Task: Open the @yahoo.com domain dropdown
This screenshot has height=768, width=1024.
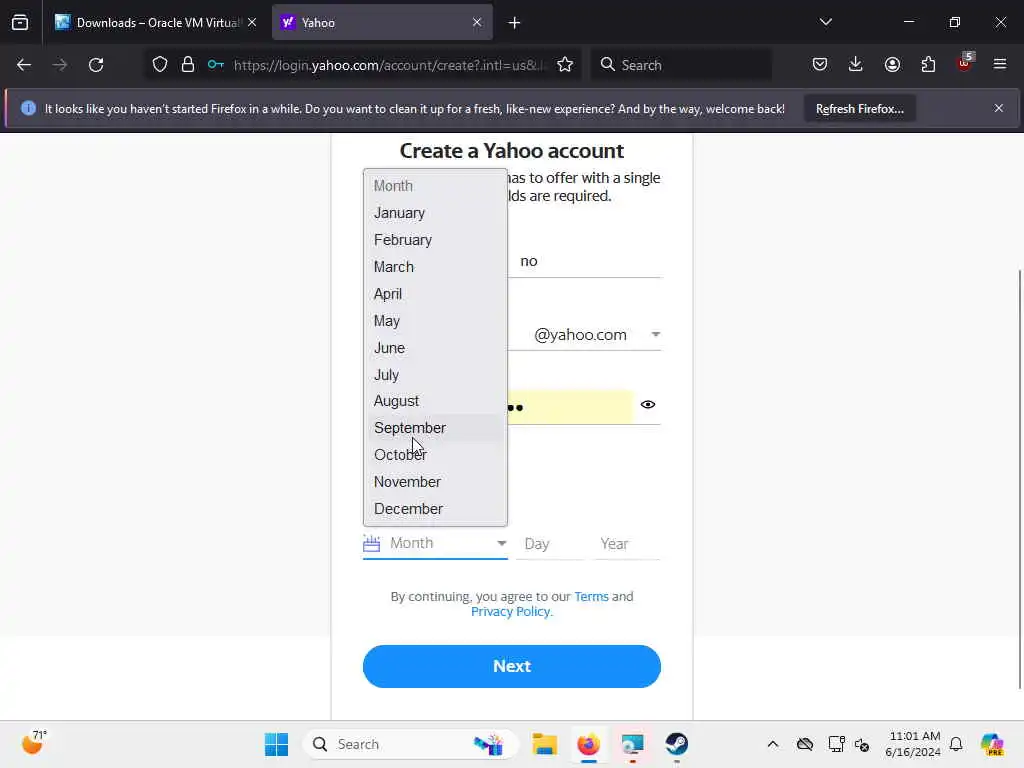Action: (597, 334)
